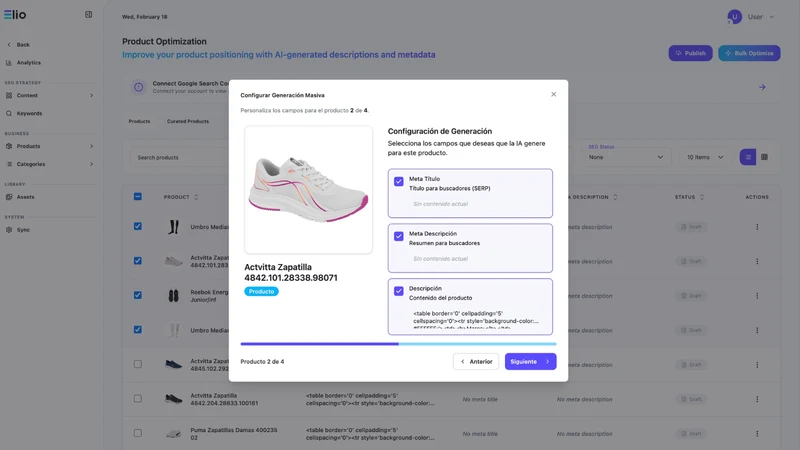Viewport: 800px width, 450px height.
Task: Open Sync in the sidebar
Action: coord(23,230)
